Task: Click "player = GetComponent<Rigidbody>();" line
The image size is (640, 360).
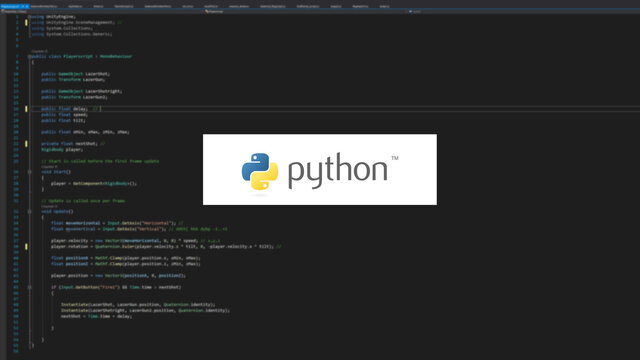Action: click(x=94, y=184)
